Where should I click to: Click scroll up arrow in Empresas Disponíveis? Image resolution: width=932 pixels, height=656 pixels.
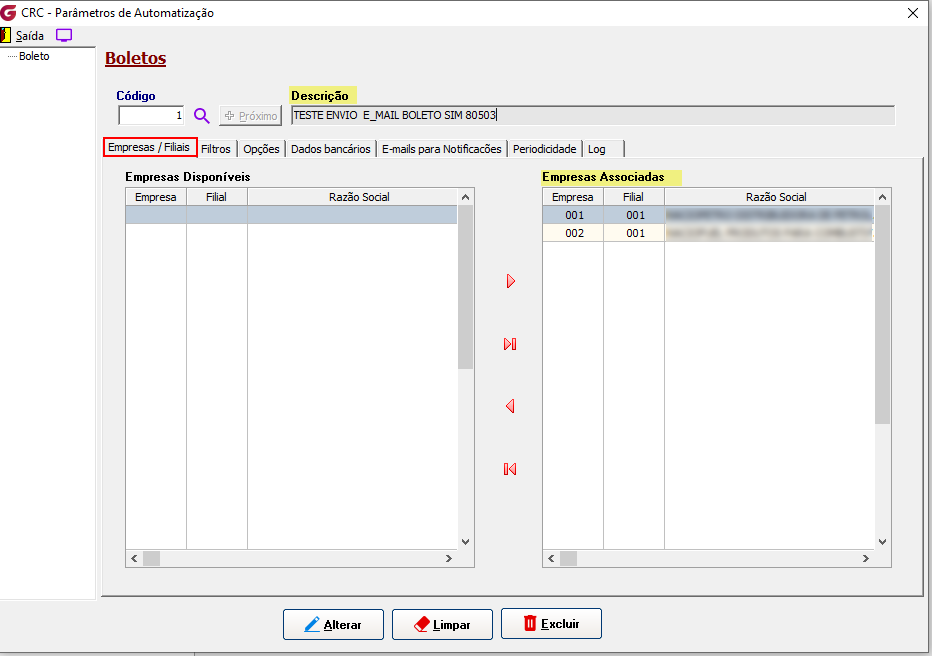[x=465, y=197]
